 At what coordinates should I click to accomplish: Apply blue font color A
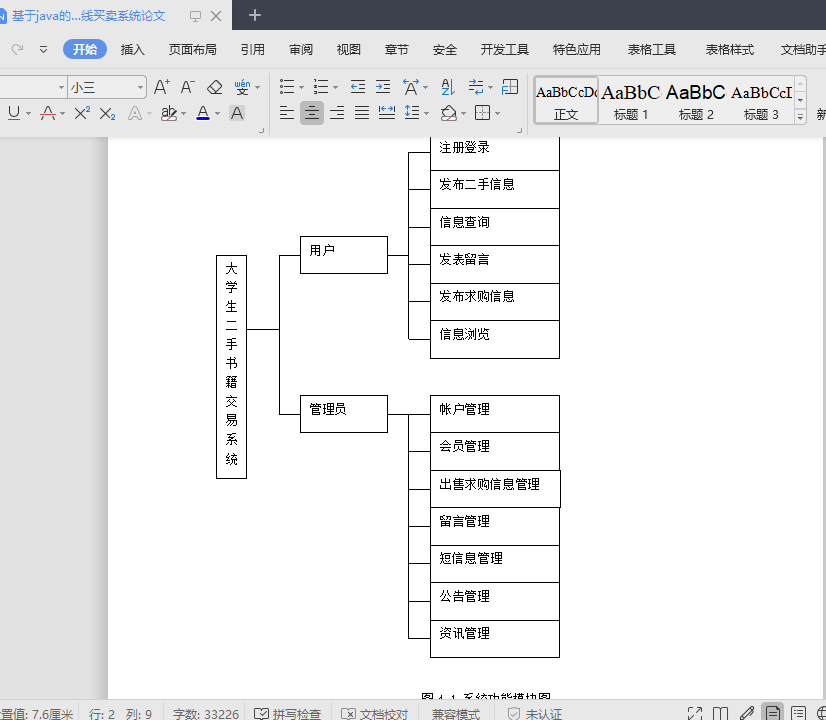coord(203,113)
